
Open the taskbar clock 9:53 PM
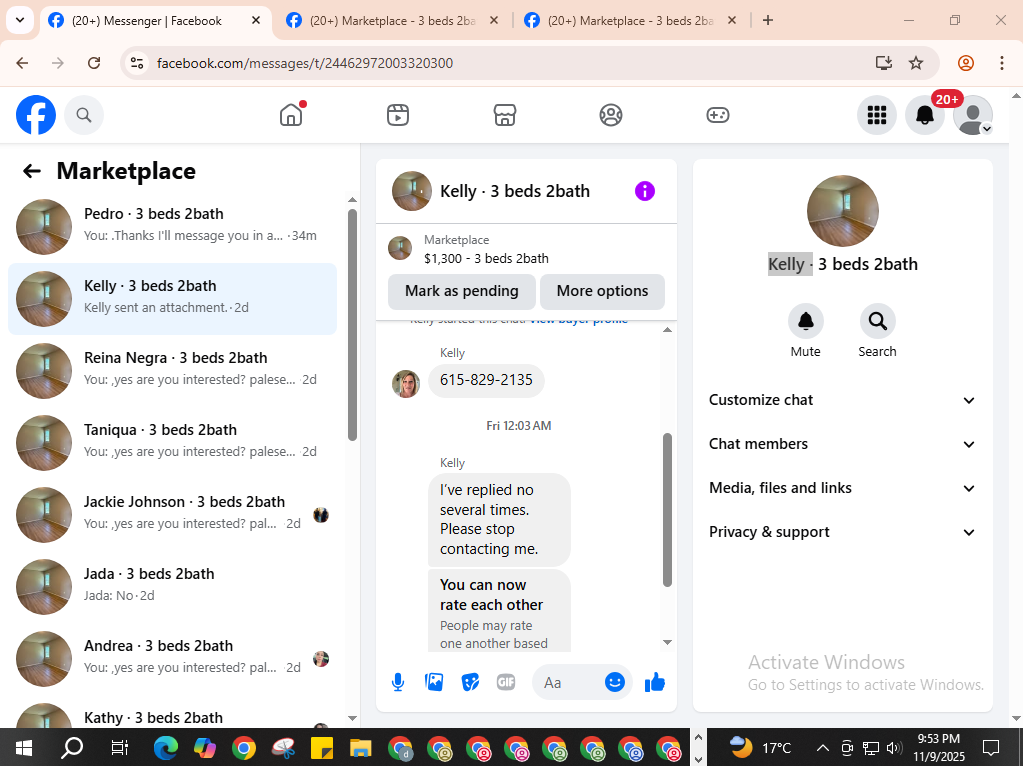pos(938,748)
